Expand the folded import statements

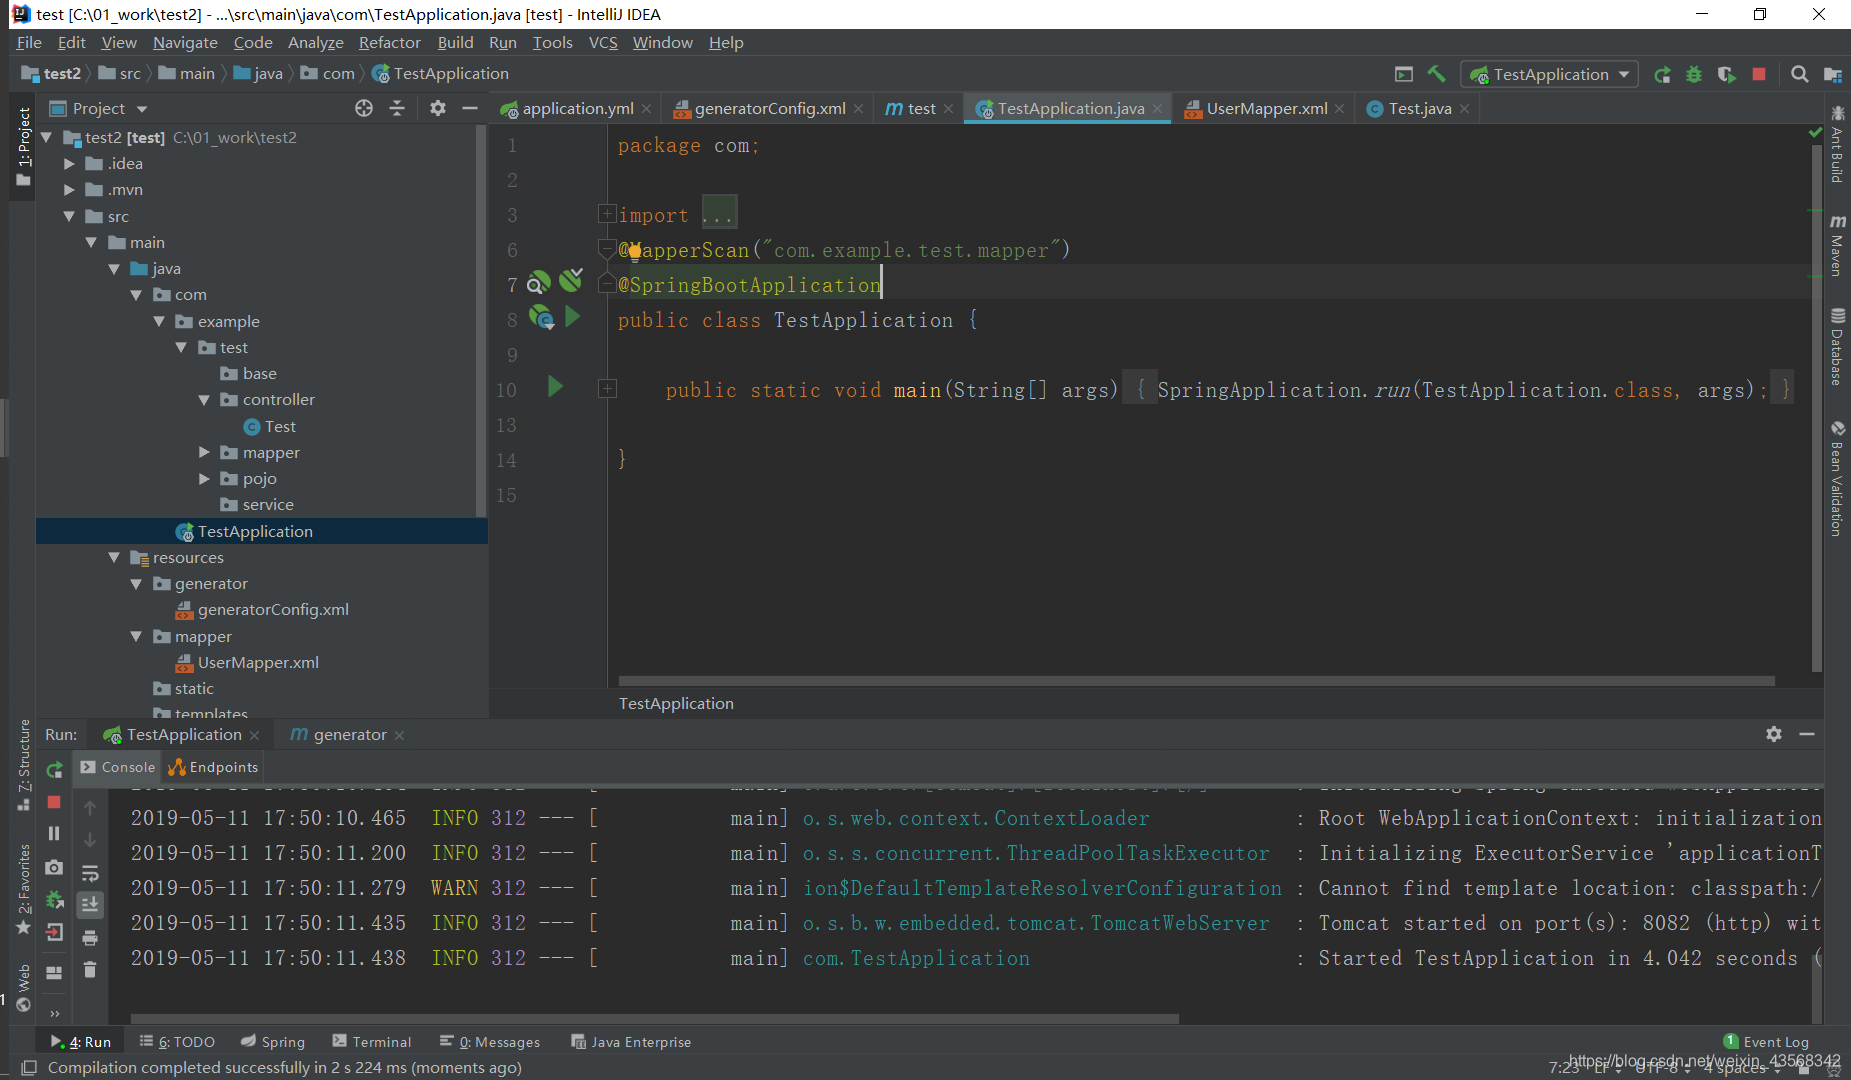pyautogui.click(x=607, y=213)
